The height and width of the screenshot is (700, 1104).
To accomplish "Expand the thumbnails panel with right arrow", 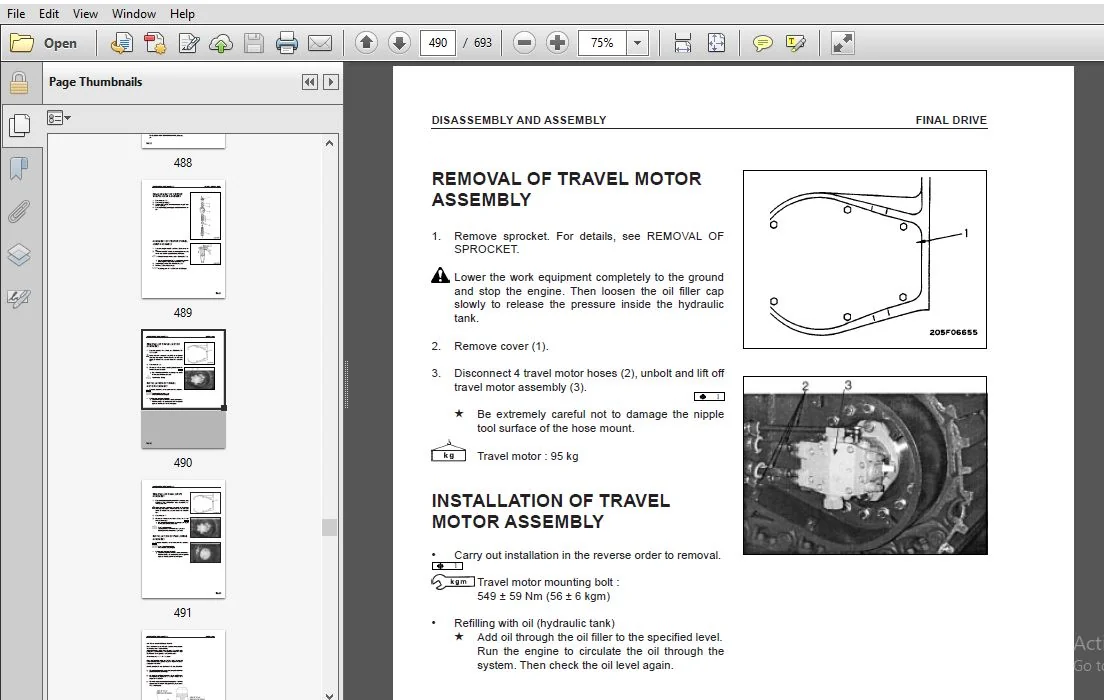I will (331, 82).
